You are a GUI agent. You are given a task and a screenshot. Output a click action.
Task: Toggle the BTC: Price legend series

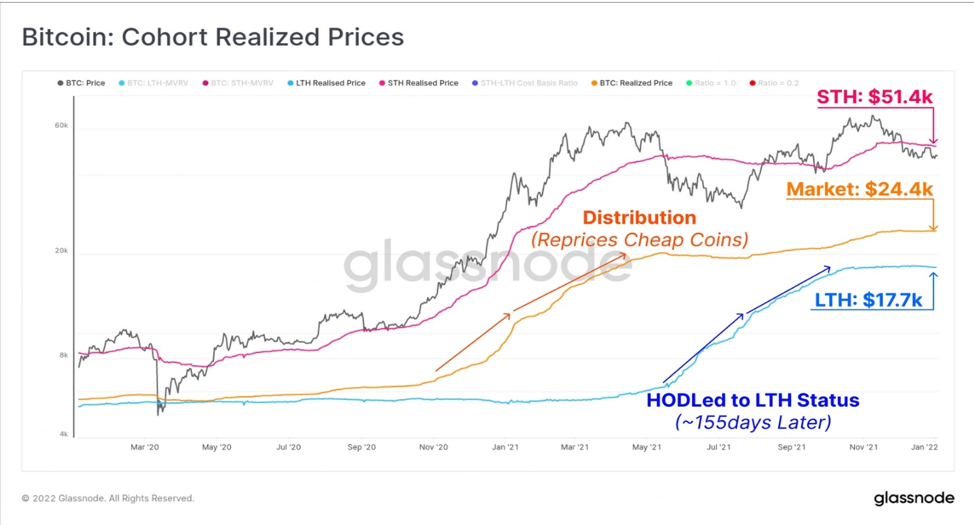pyautogui.click(x=81, y=83)
